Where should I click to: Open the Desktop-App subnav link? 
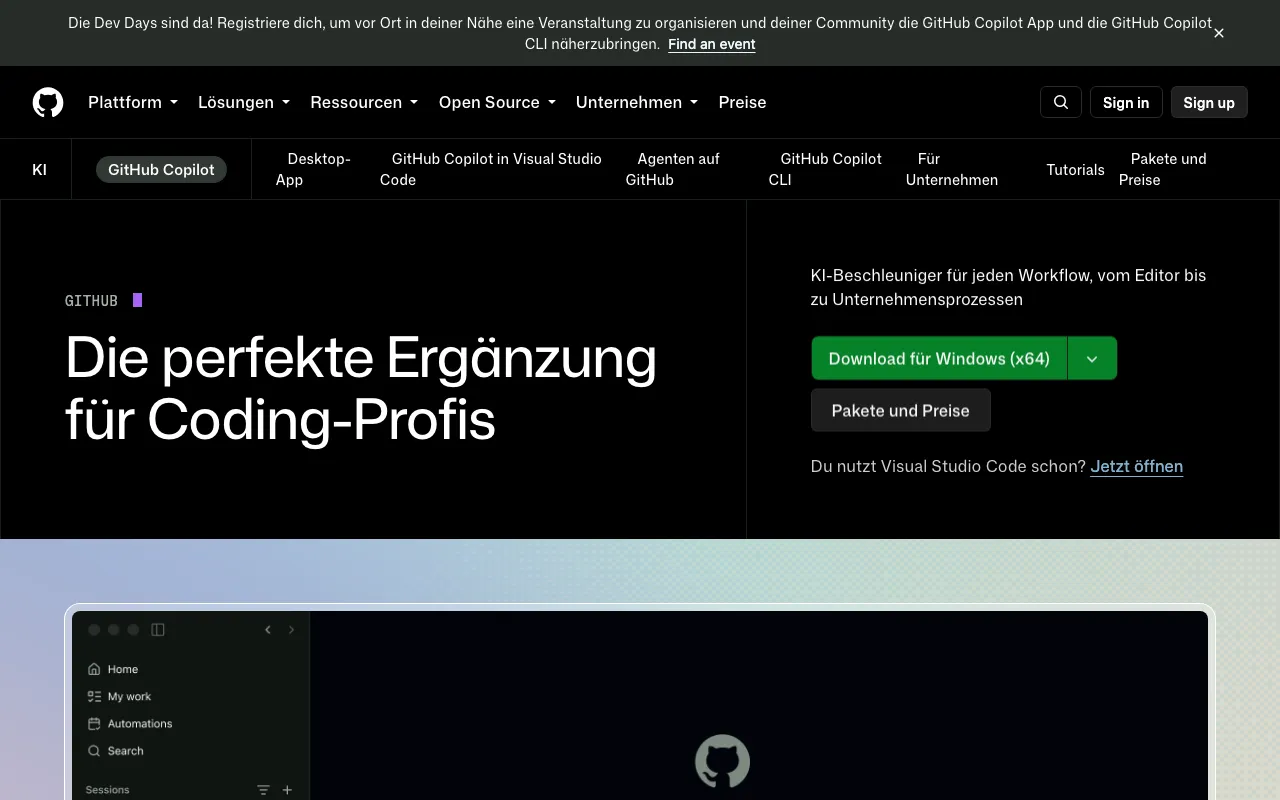313,169
